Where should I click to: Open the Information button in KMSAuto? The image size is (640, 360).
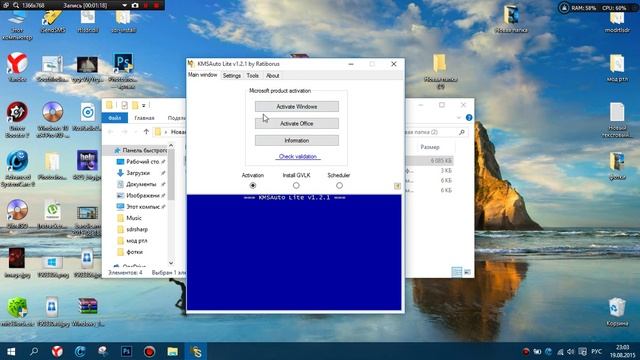point(297,140)
